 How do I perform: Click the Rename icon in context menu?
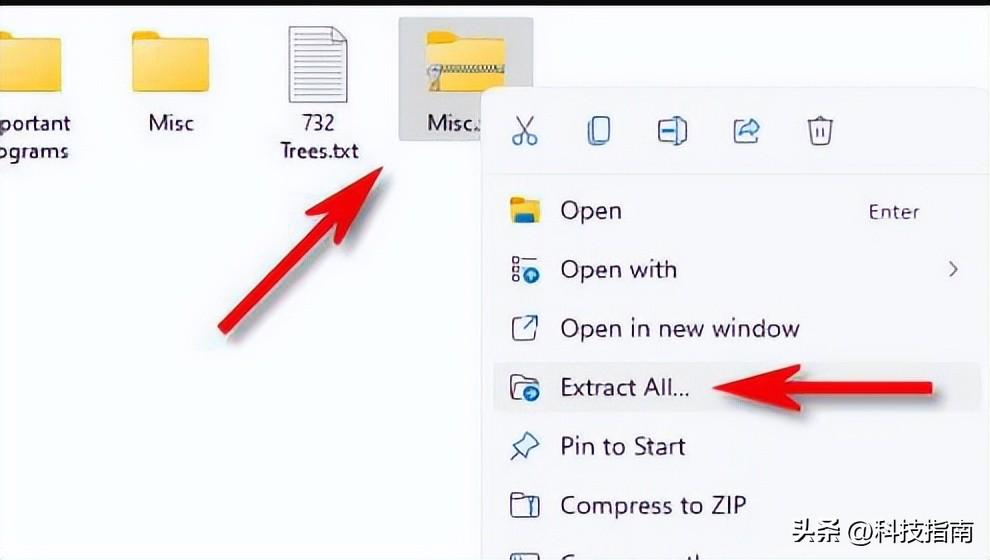coord(672,131)
